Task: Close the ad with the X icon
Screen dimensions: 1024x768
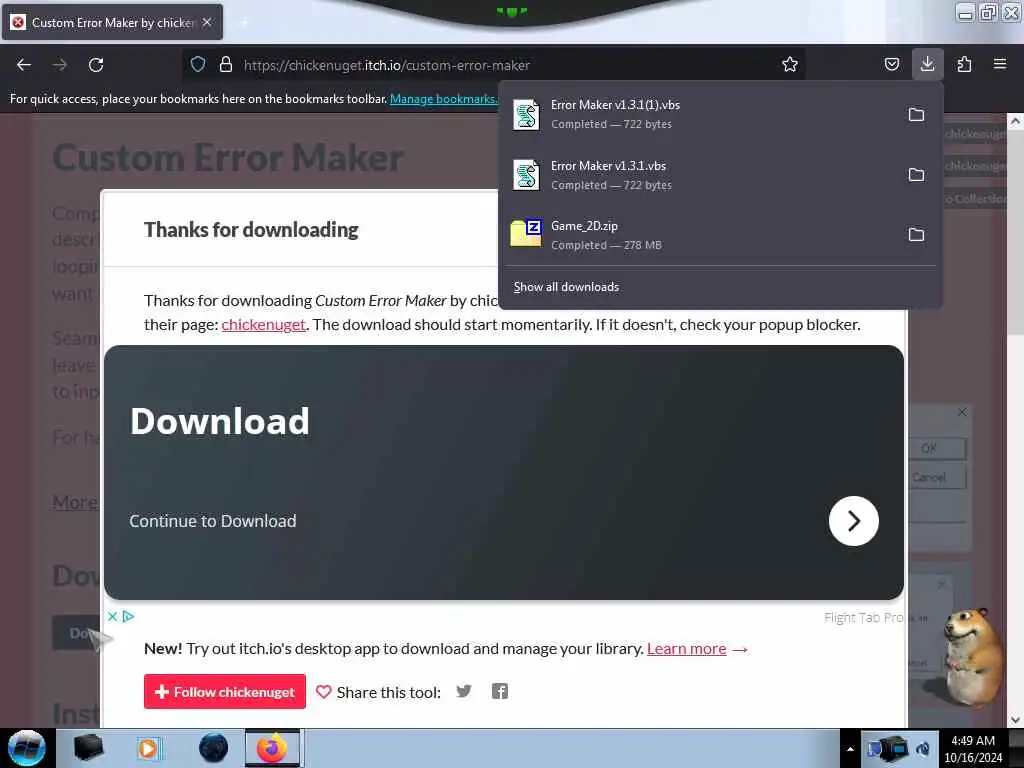Action: pyautogui.click(x=112, y=616)
